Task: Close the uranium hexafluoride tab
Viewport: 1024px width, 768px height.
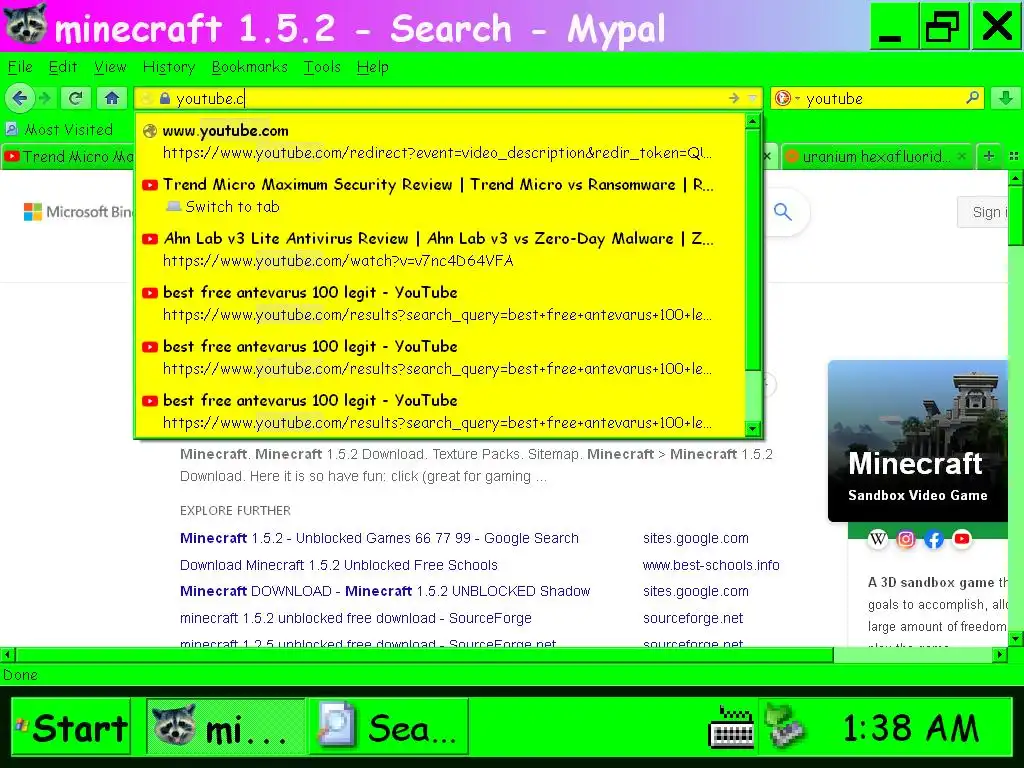Action: [x=961, y=156]
